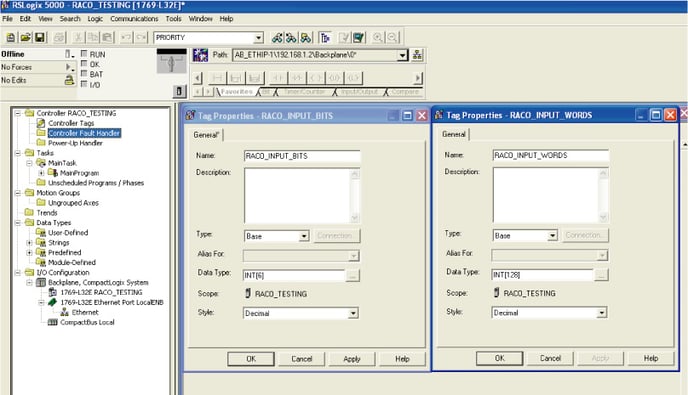Image resolution: width=688 pixels, height=395 pixels.
Task: Open the Tools menu
Action: point(173,19)
